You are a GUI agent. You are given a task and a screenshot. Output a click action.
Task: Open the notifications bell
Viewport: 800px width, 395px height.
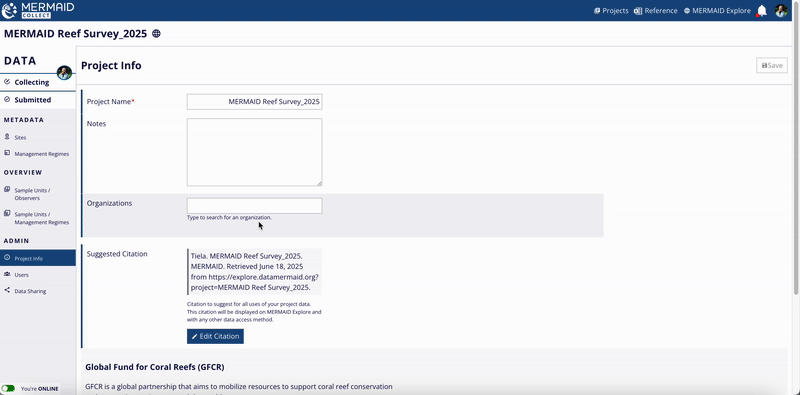pyautogui.click(x=762, y=11)
